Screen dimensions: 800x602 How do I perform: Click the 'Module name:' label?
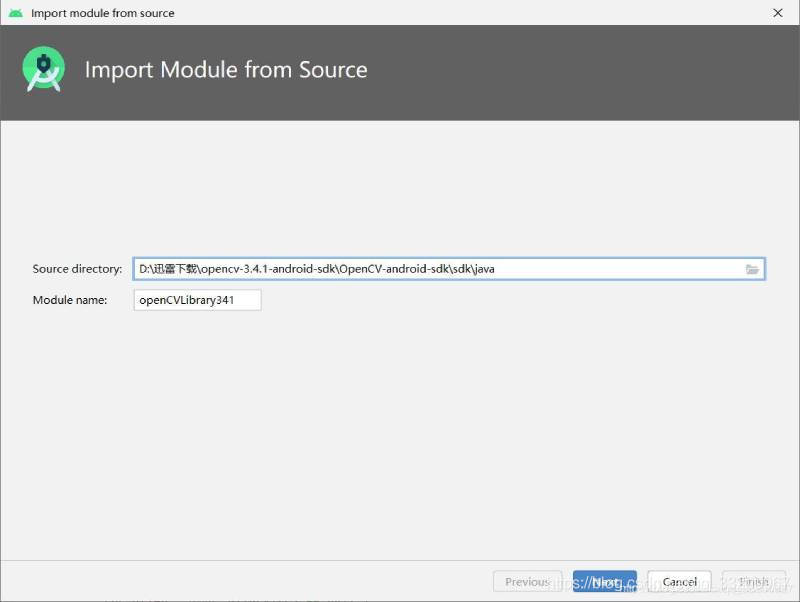(x=69, y=300)
